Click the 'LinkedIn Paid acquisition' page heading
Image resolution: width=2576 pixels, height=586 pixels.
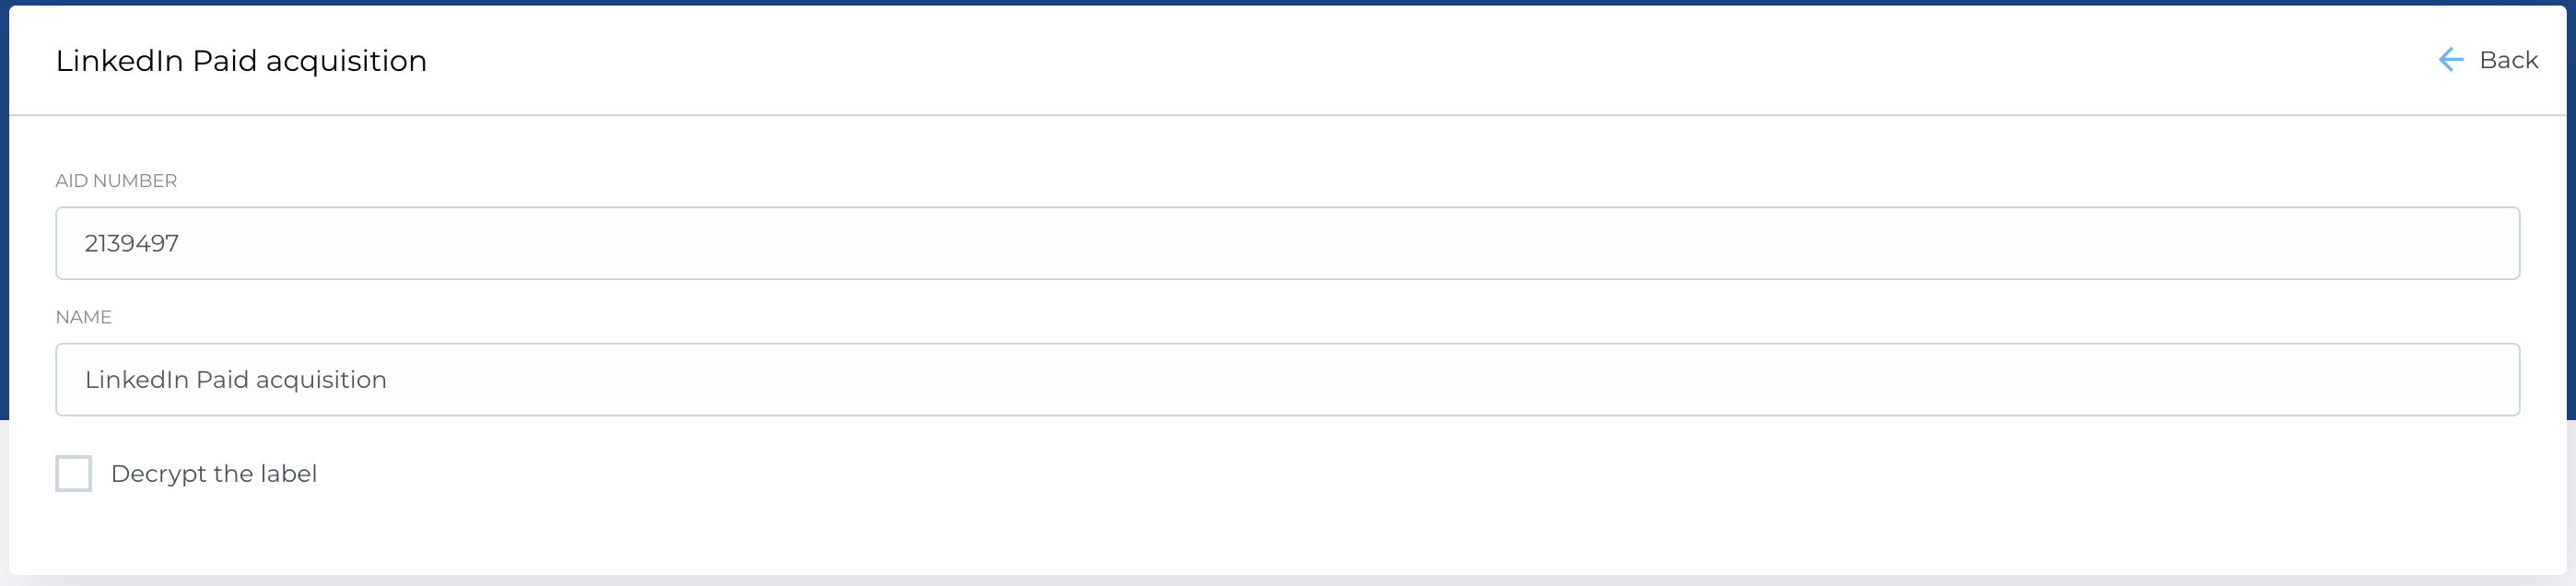241,61
